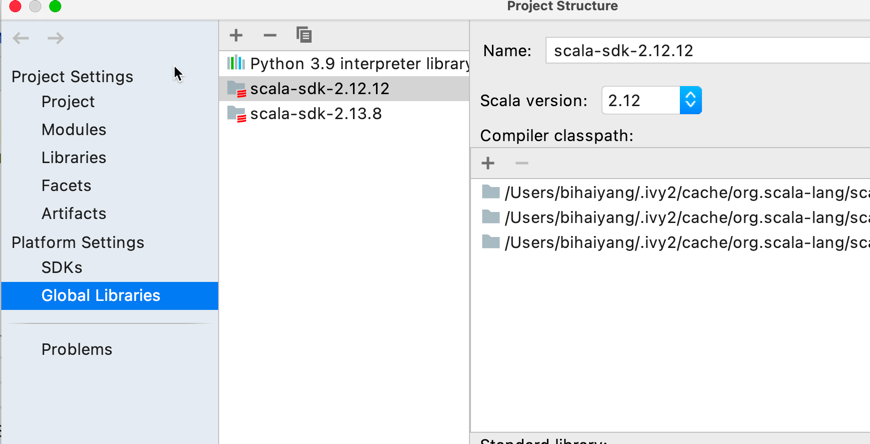Click folder icon of second classpath entry
870x444 pixels.
490,217
